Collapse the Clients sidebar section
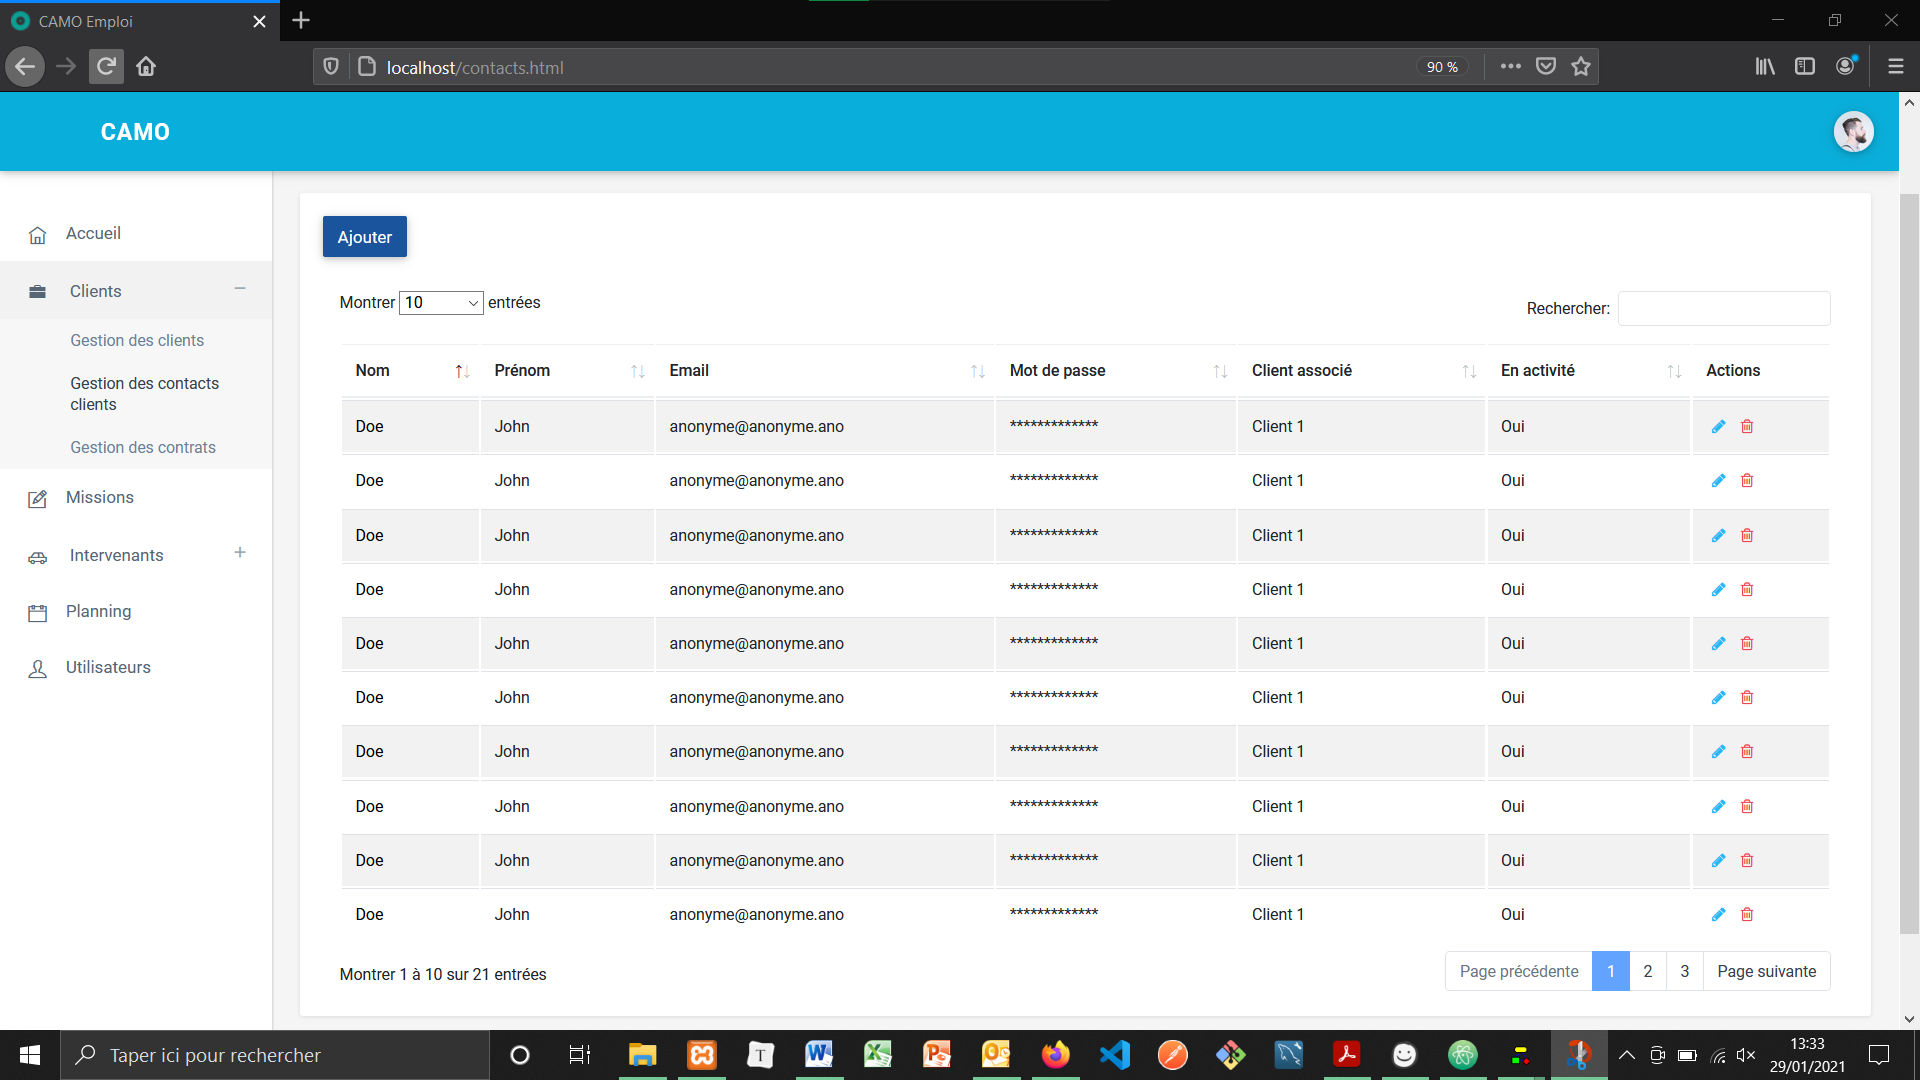1920x1080 pixels. 240,289
